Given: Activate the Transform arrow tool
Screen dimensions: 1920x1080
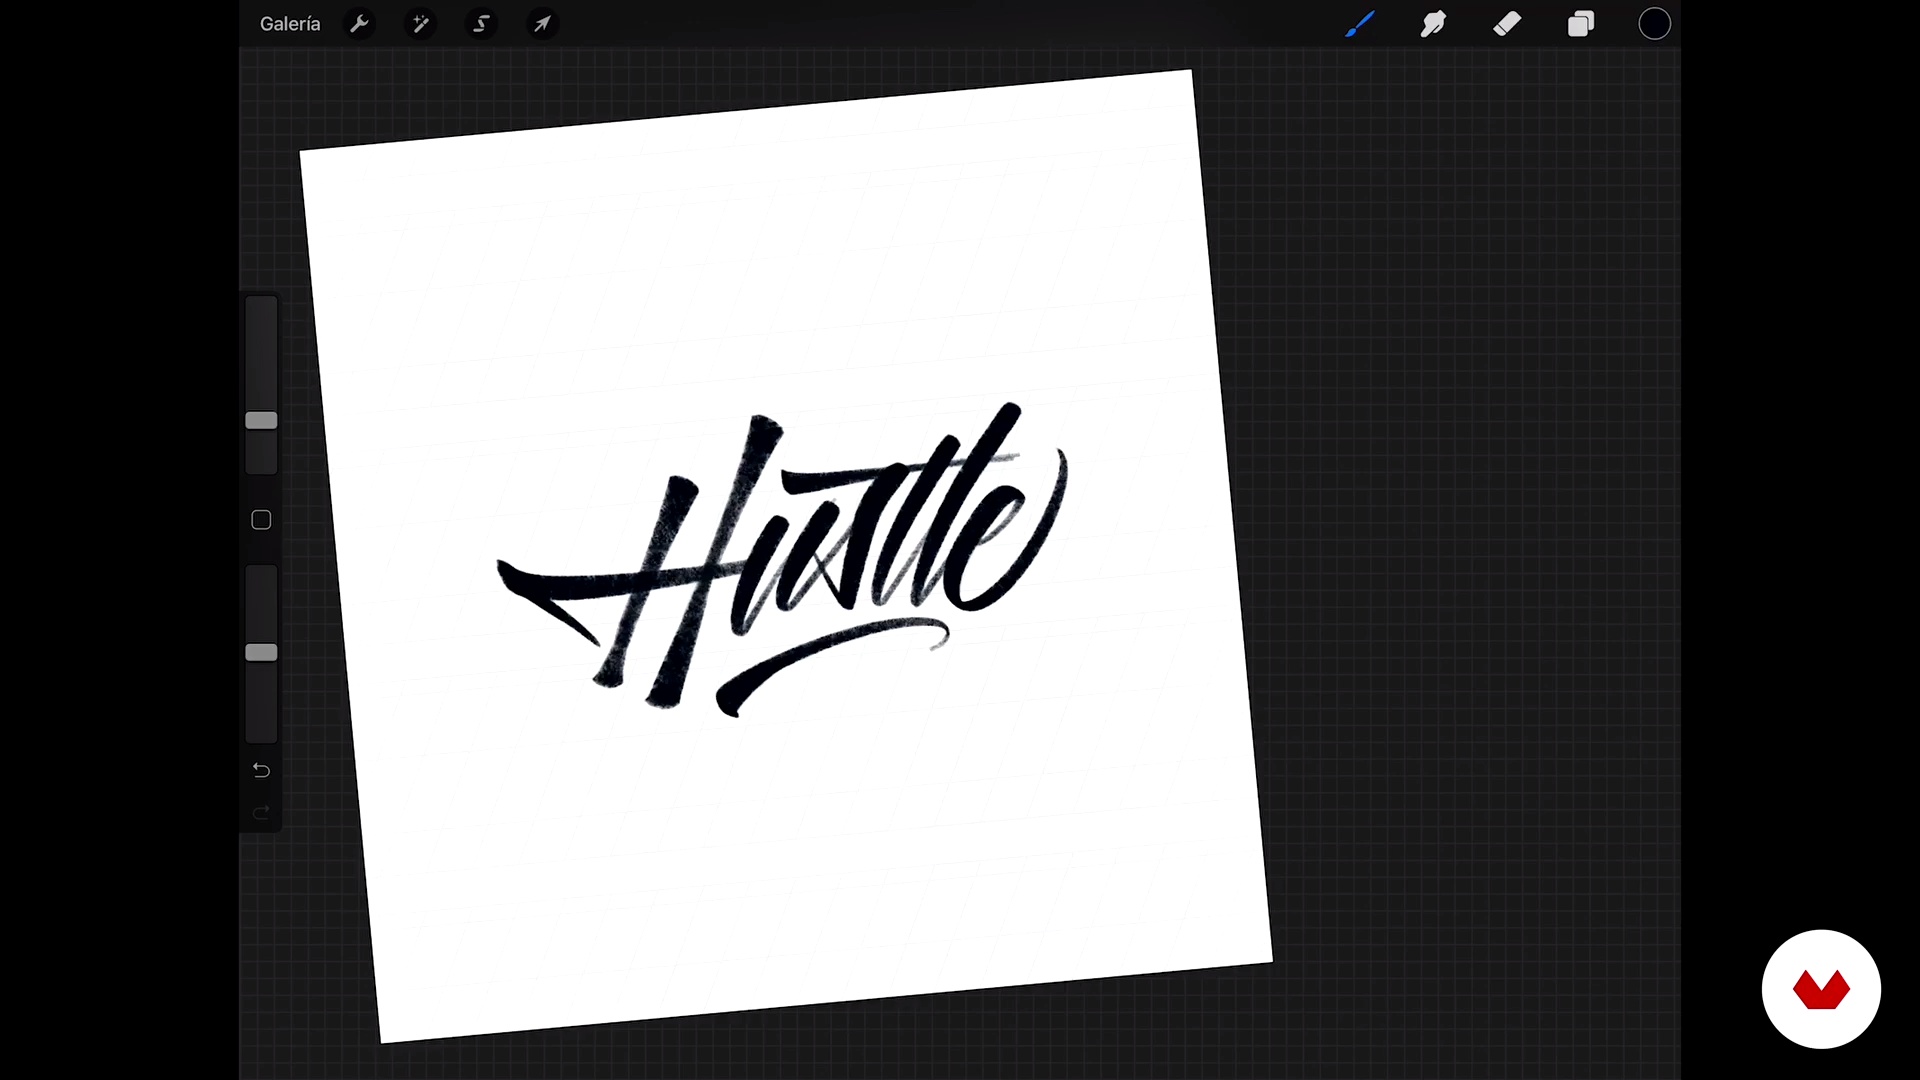Looking at the screenshot, I should [542, 24].
